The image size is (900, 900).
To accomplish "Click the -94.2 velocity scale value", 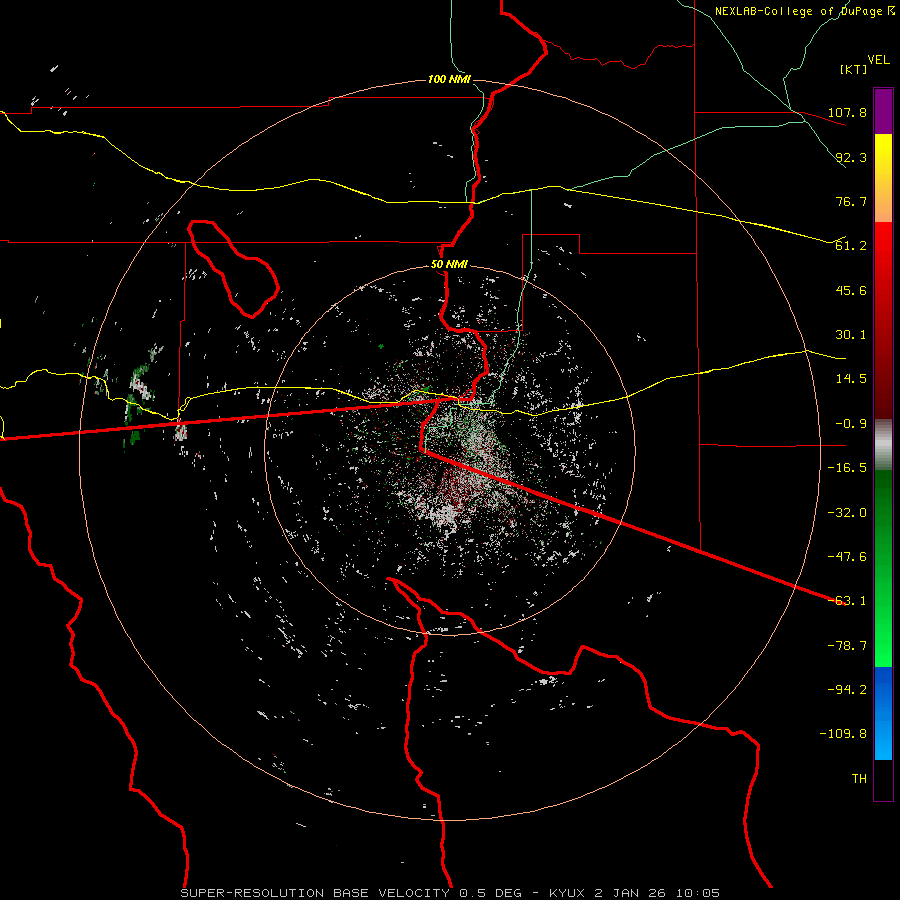I will pos(847,690).
